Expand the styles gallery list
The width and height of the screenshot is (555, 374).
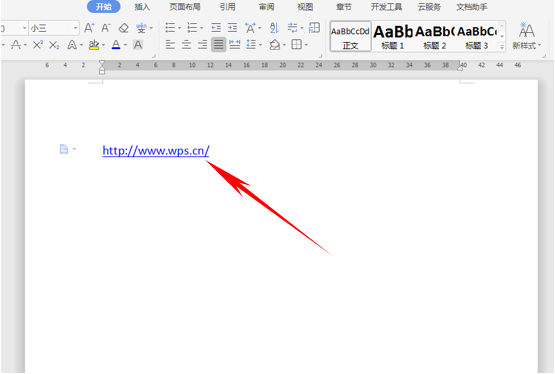pyautogui.click(x=502, y=47)
